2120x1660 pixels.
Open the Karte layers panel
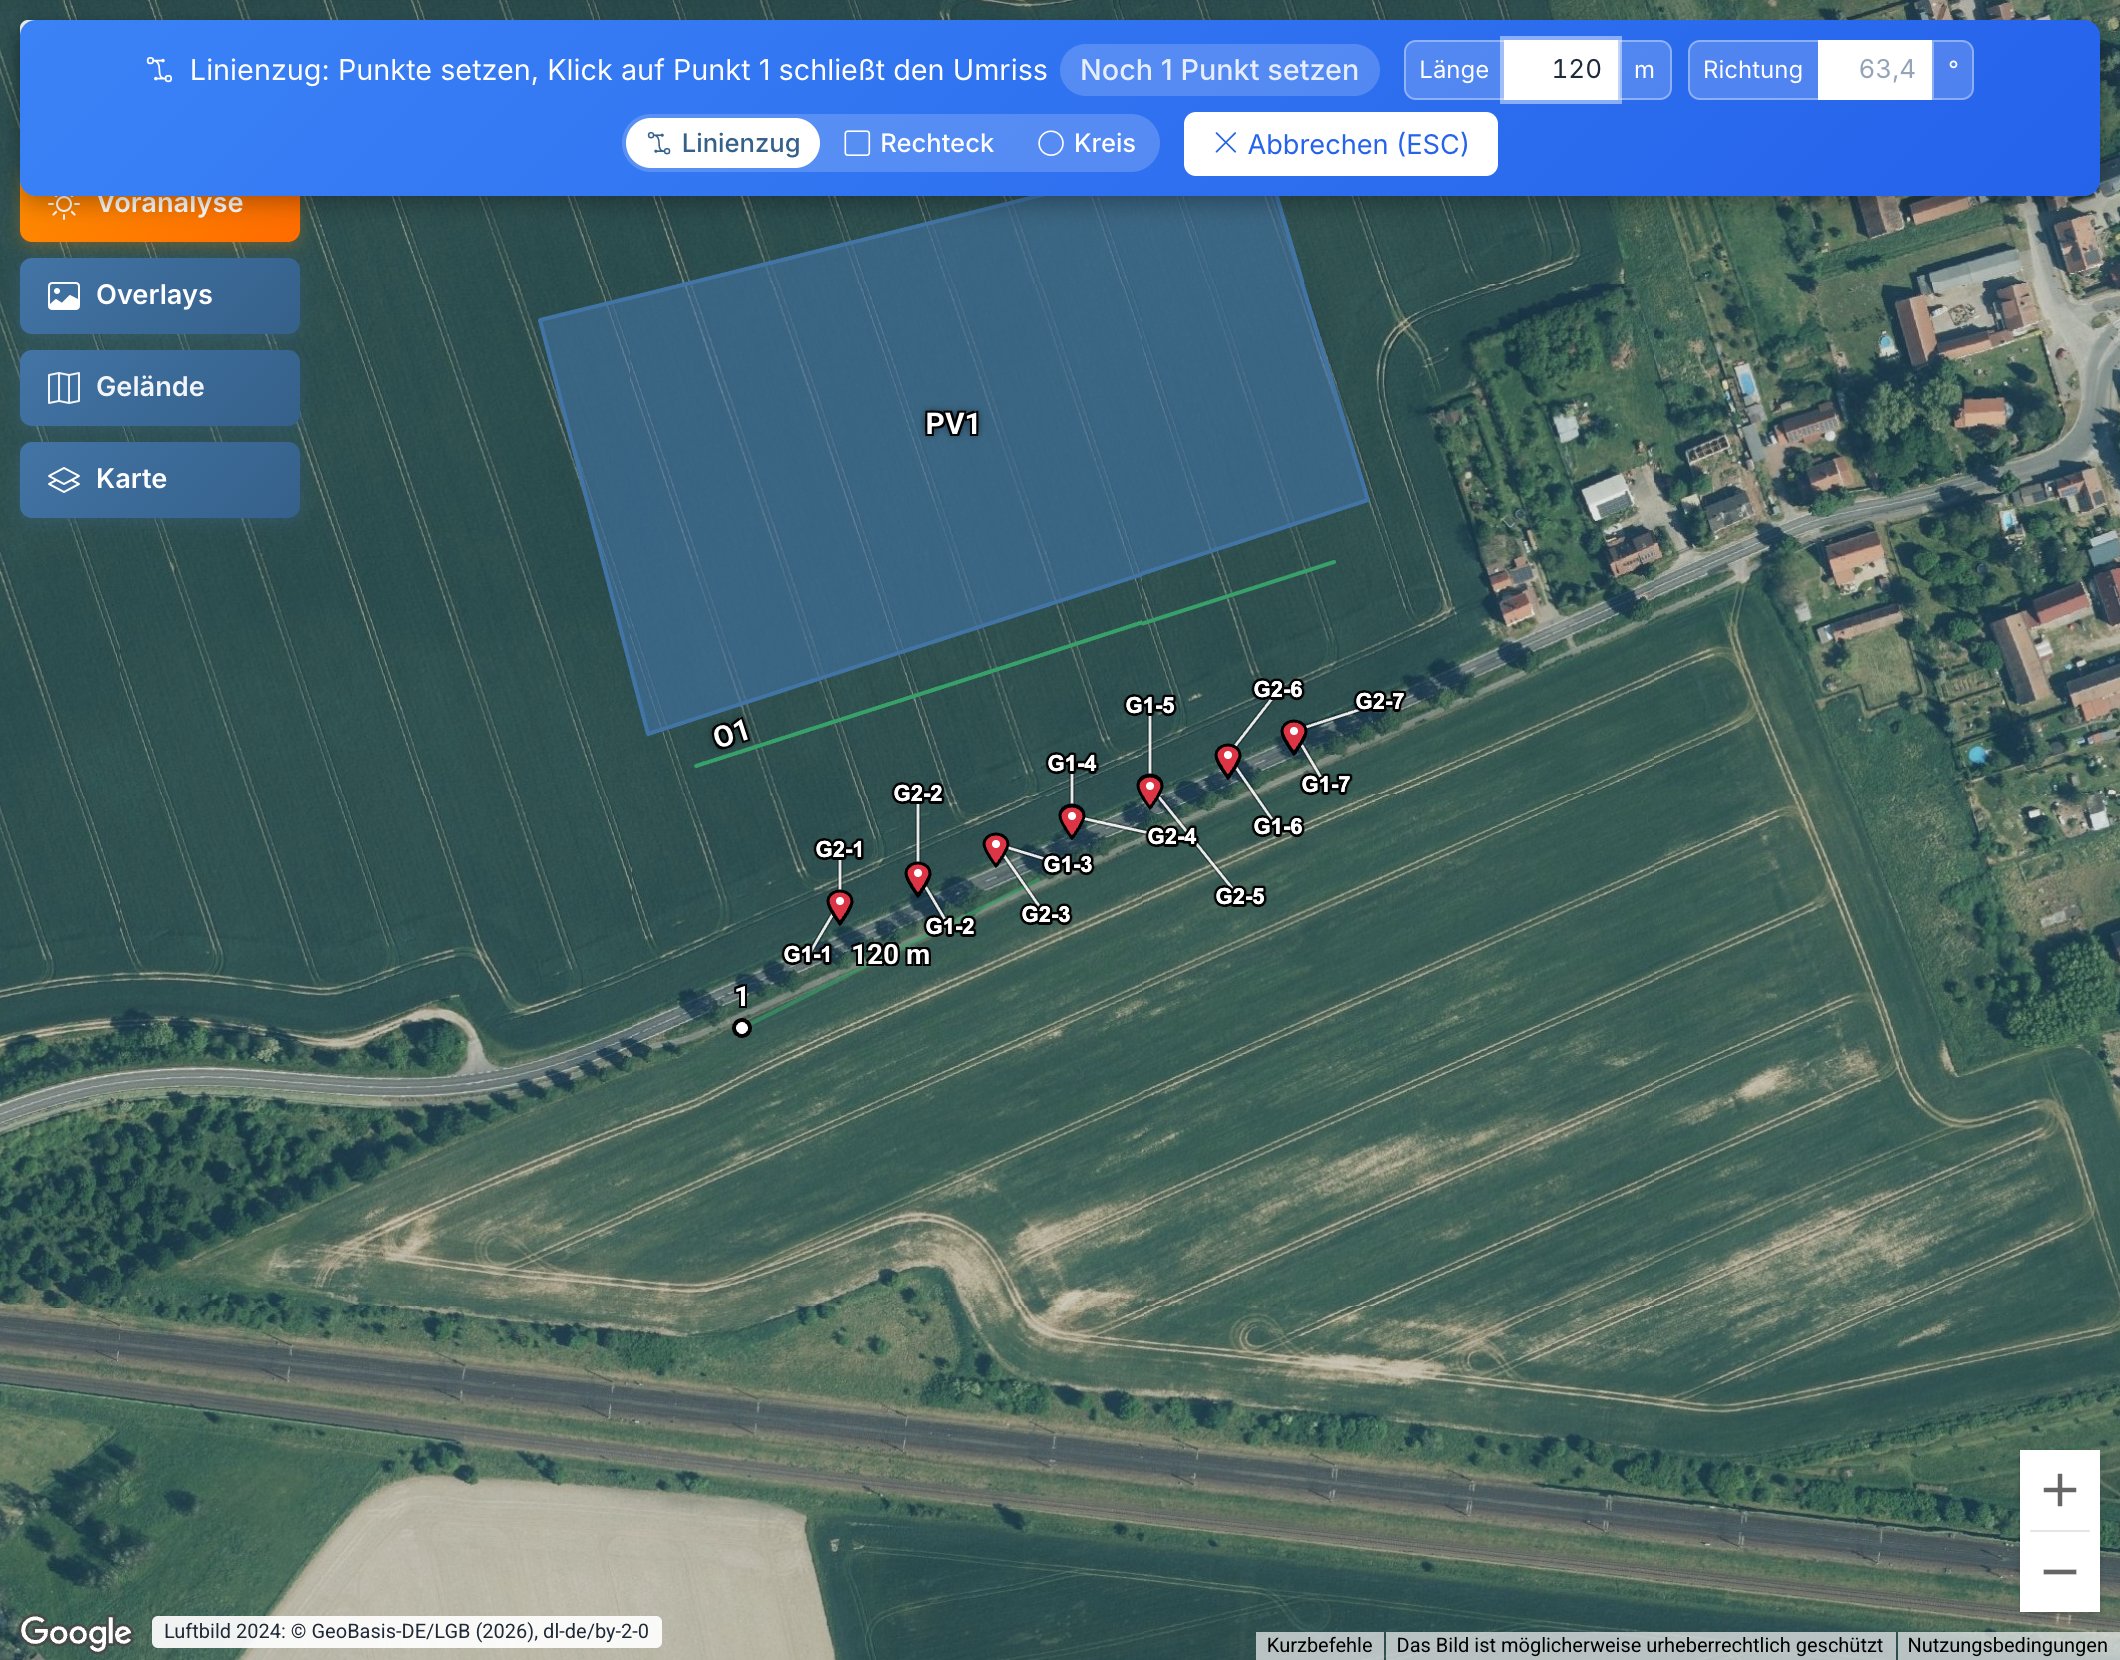pyautogui.click(x=160, y=479)
